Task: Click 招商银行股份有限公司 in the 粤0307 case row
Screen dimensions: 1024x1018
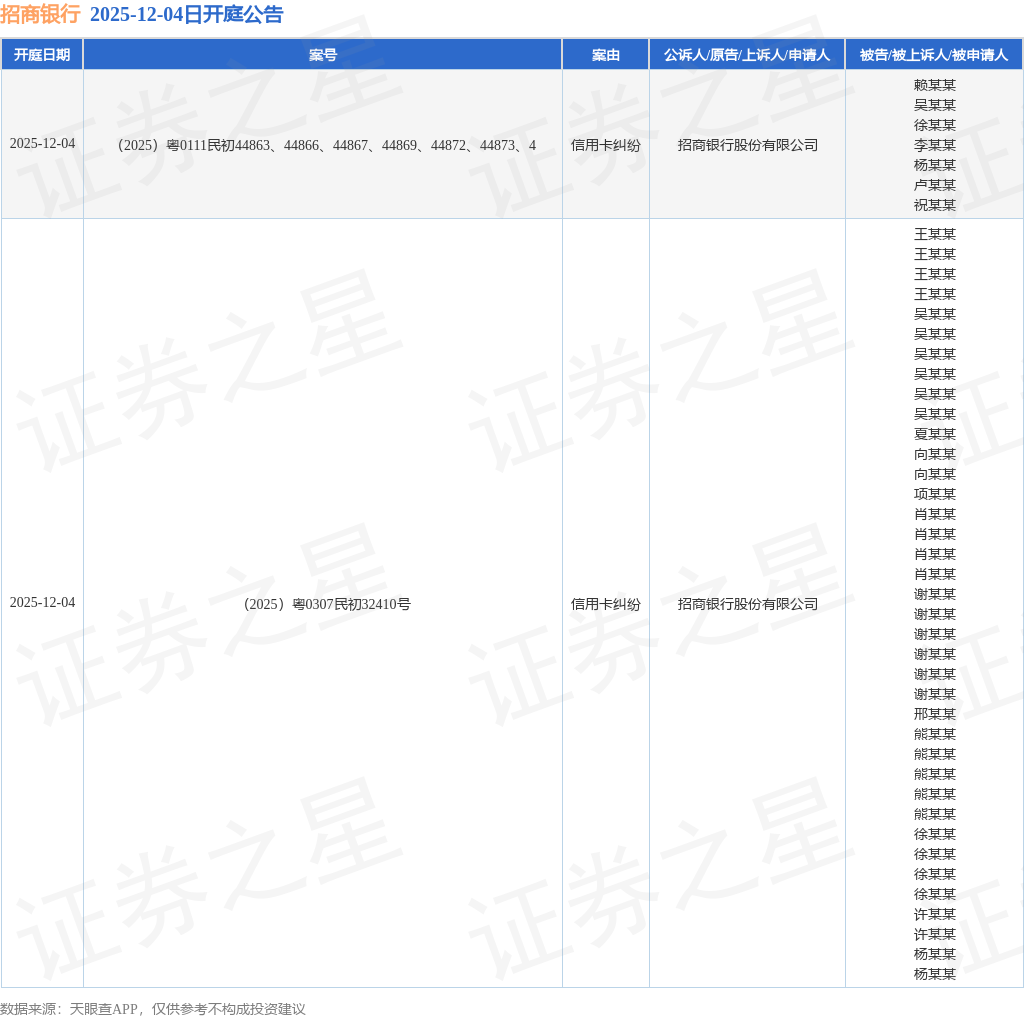Action: pos(748,604)
